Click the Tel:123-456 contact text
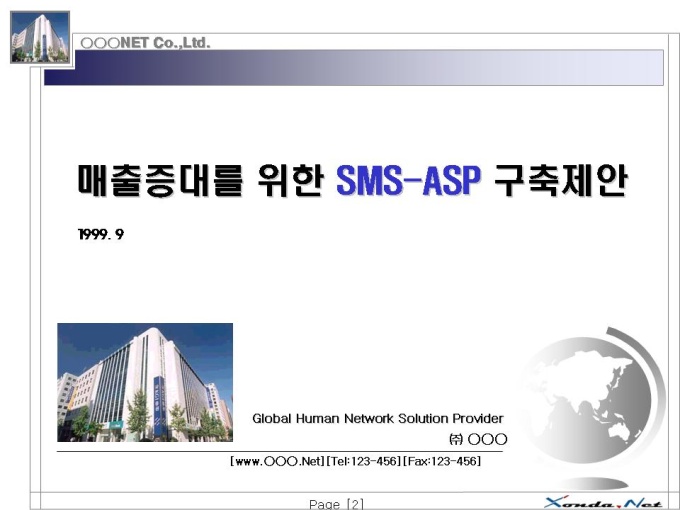 (363, 461)
